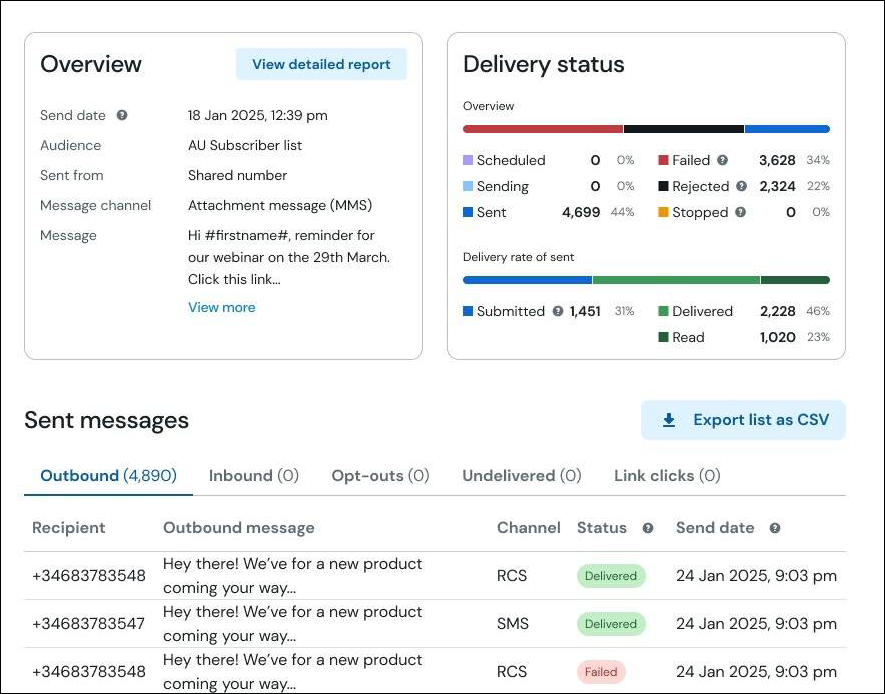Expand message with View more link
Screen dimensions: 885x694
(x=221, y=308)
